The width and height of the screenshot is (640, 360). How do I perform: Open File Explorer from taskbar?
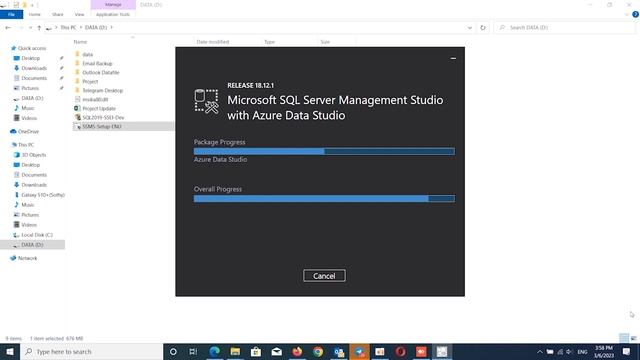(235, 351)
